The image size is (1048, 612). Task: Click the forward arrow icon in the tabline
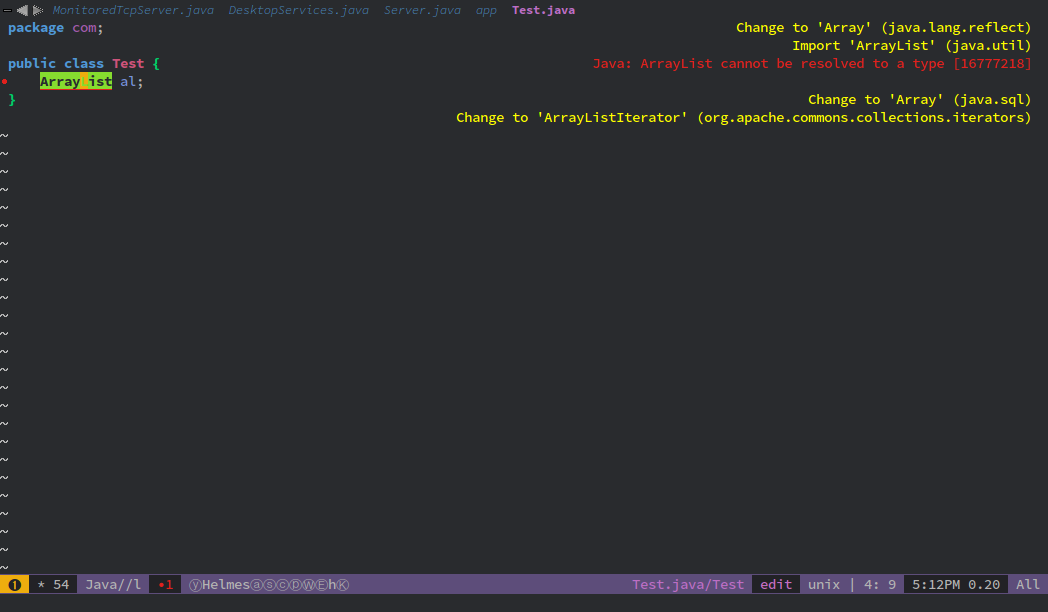click(x=38, y=10)
